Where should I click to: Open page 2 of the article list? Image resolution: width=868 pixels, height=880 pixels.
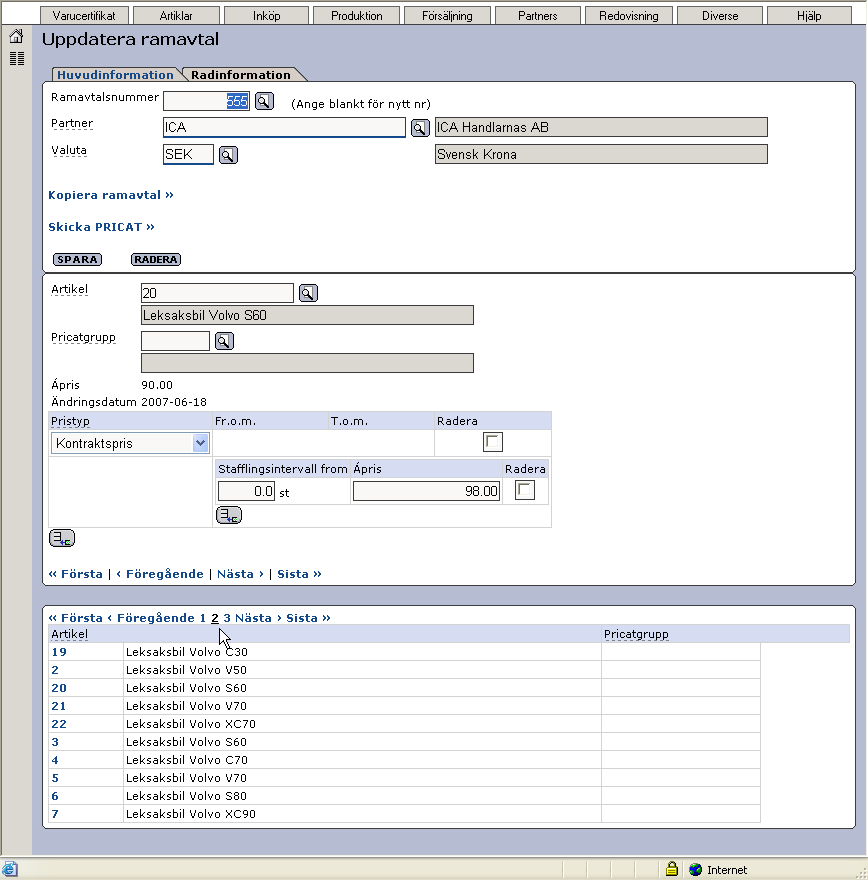(x=215, y=617)
